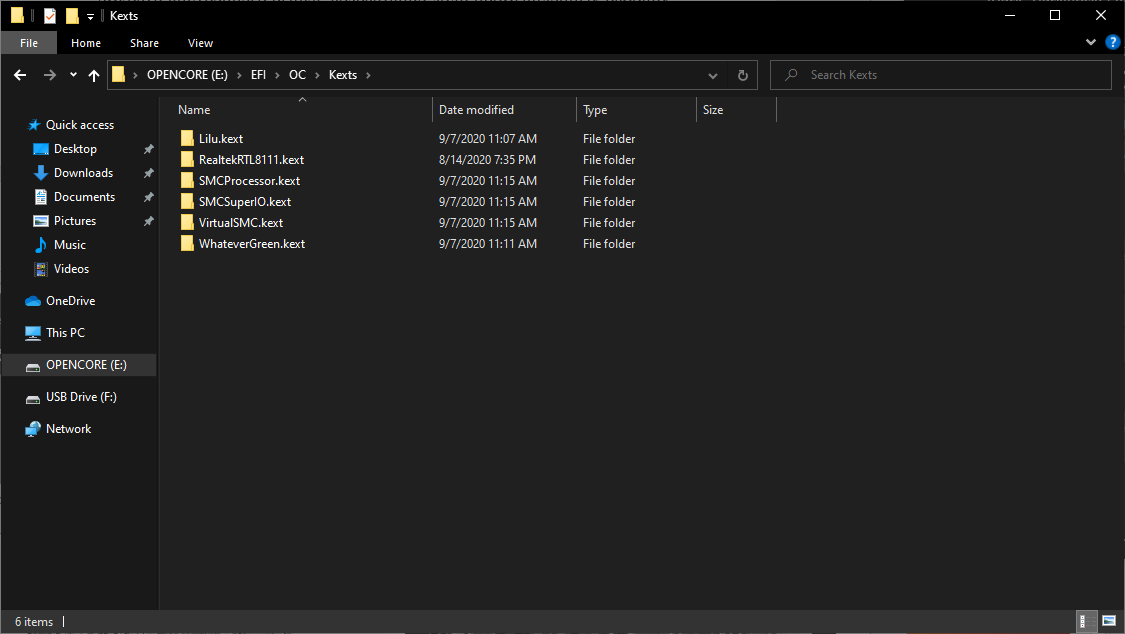Expand the chevron after EFI breadcrumb

pyautogui.click(x=278, y=75)
